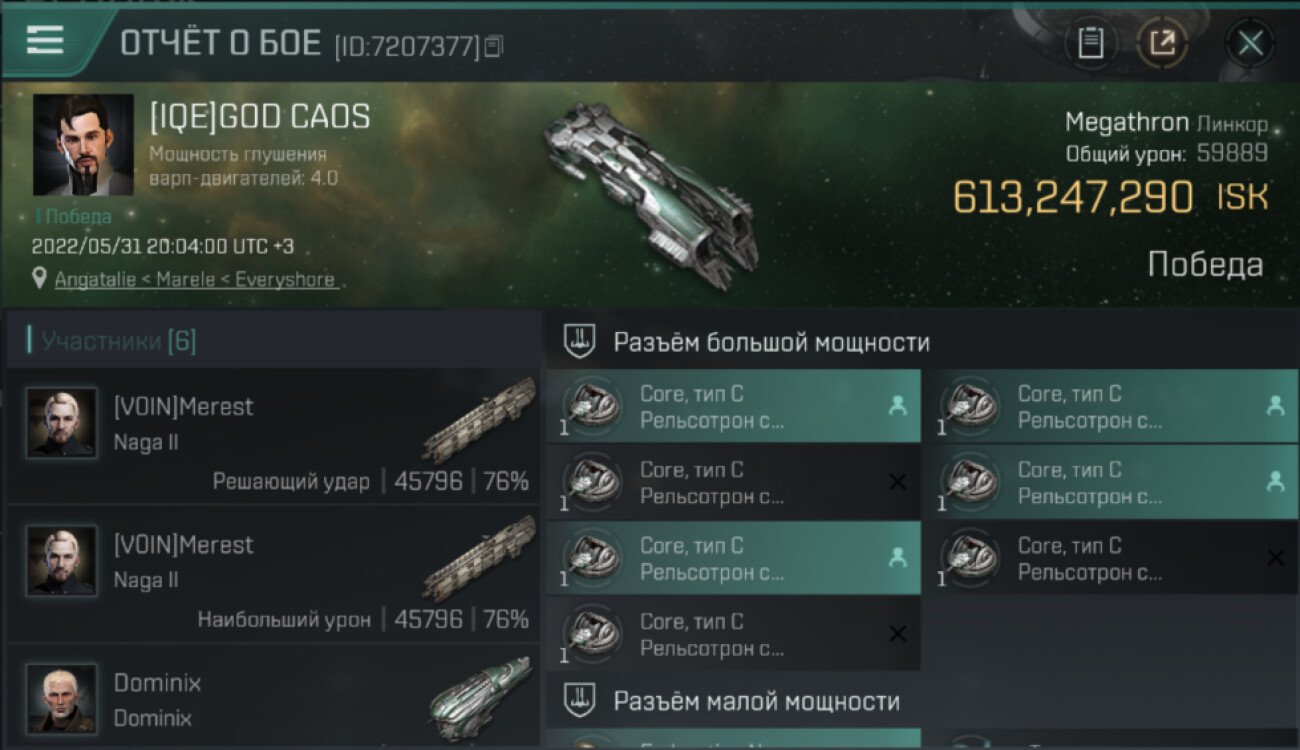Select the Участники [6] tab
This screenshot has width=1300, height=750.
pos(118,341)
